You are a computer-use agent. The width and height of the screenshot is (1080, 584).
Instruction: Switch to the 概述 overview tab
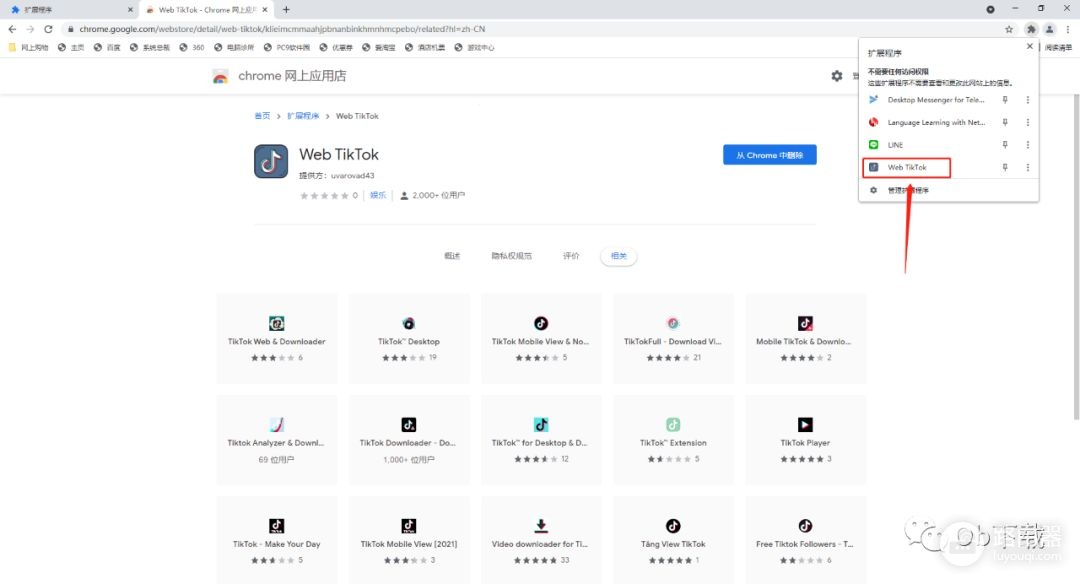click(452, 256)
